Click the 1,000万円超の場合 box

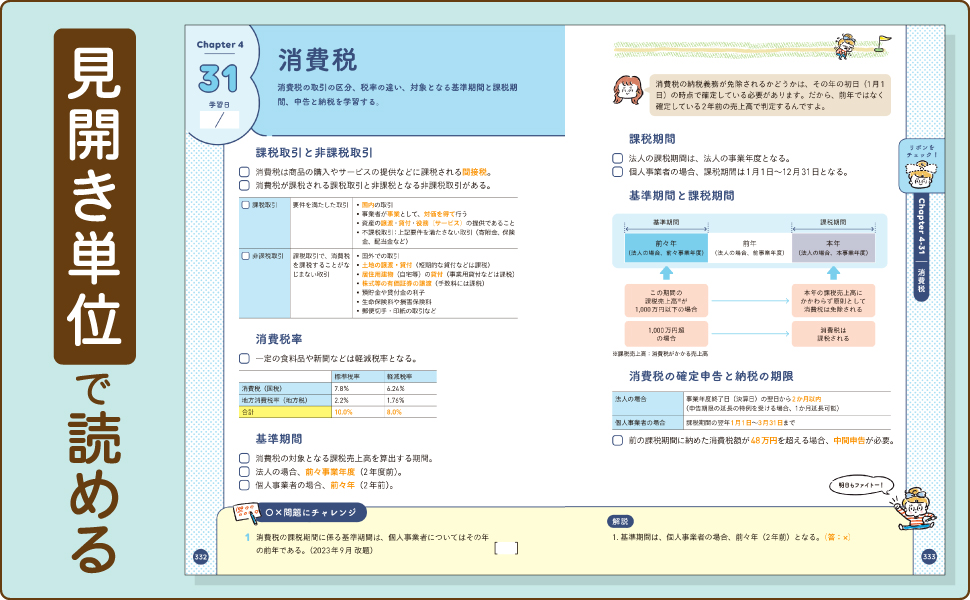666,334
